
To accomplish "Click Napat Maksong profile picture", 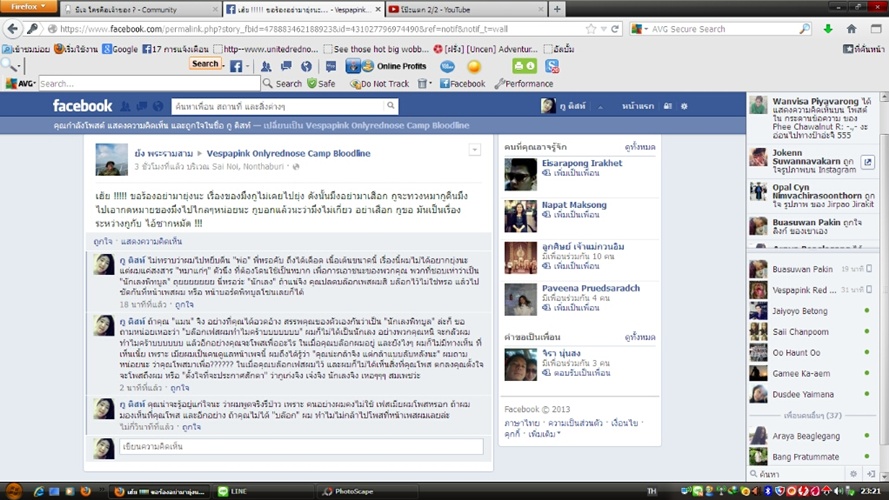I will click(x=520, y=217).
